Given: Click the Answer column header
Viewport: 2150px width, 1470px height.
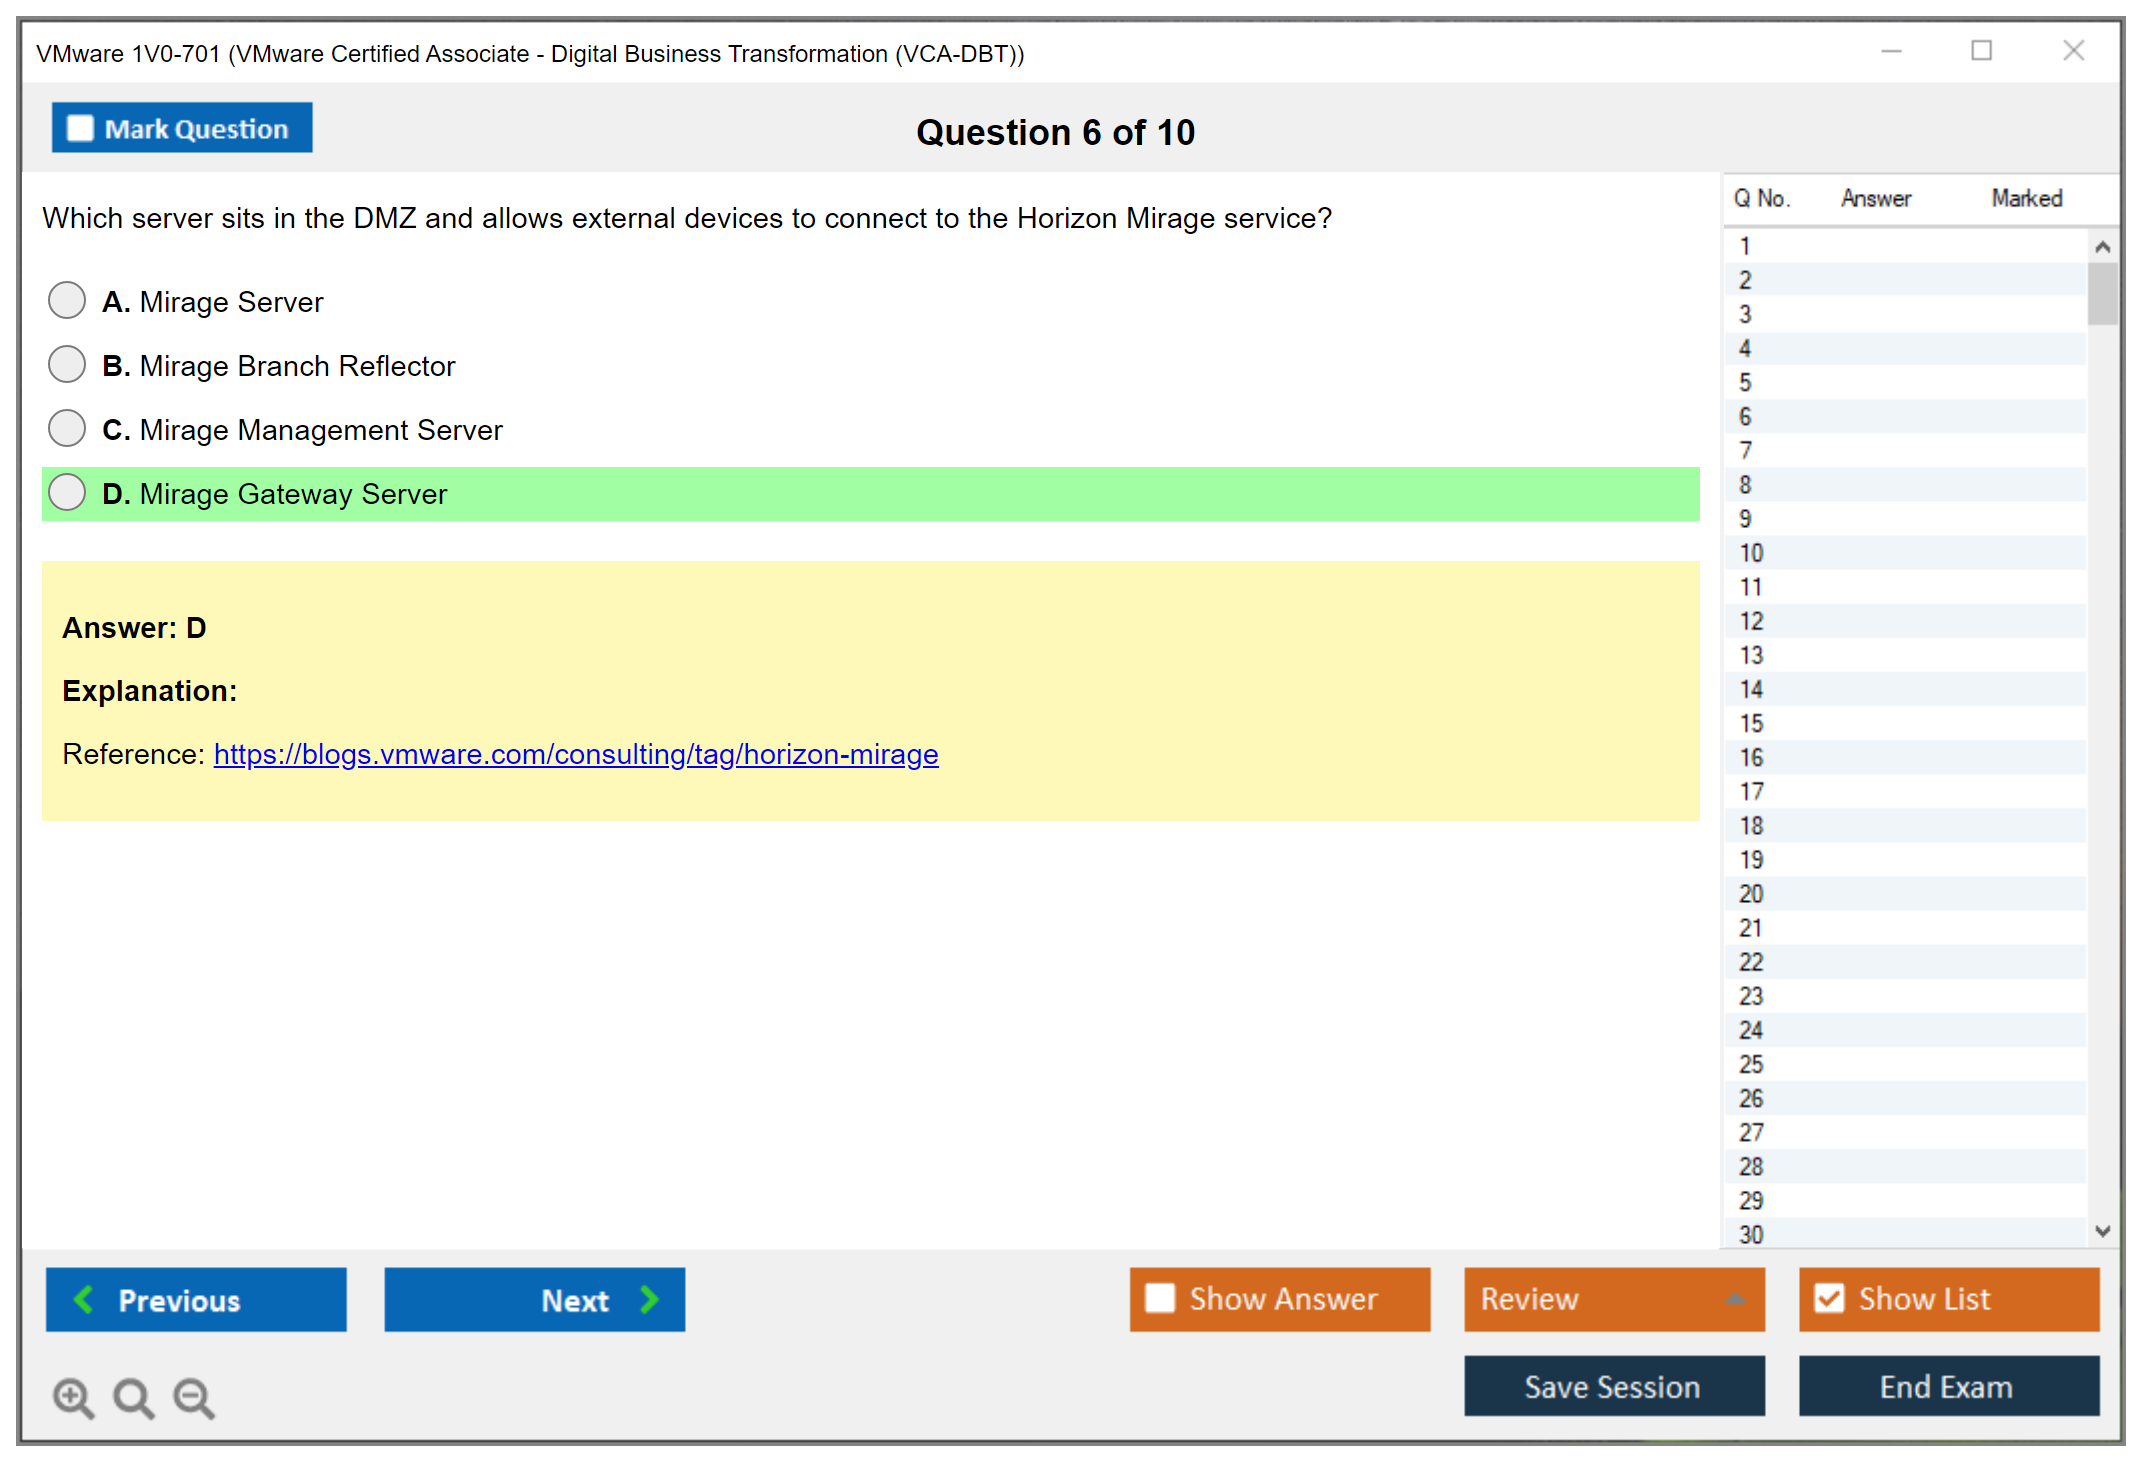Looking at the screenshot, I should pyautogui.click(x=1876, y=198).
